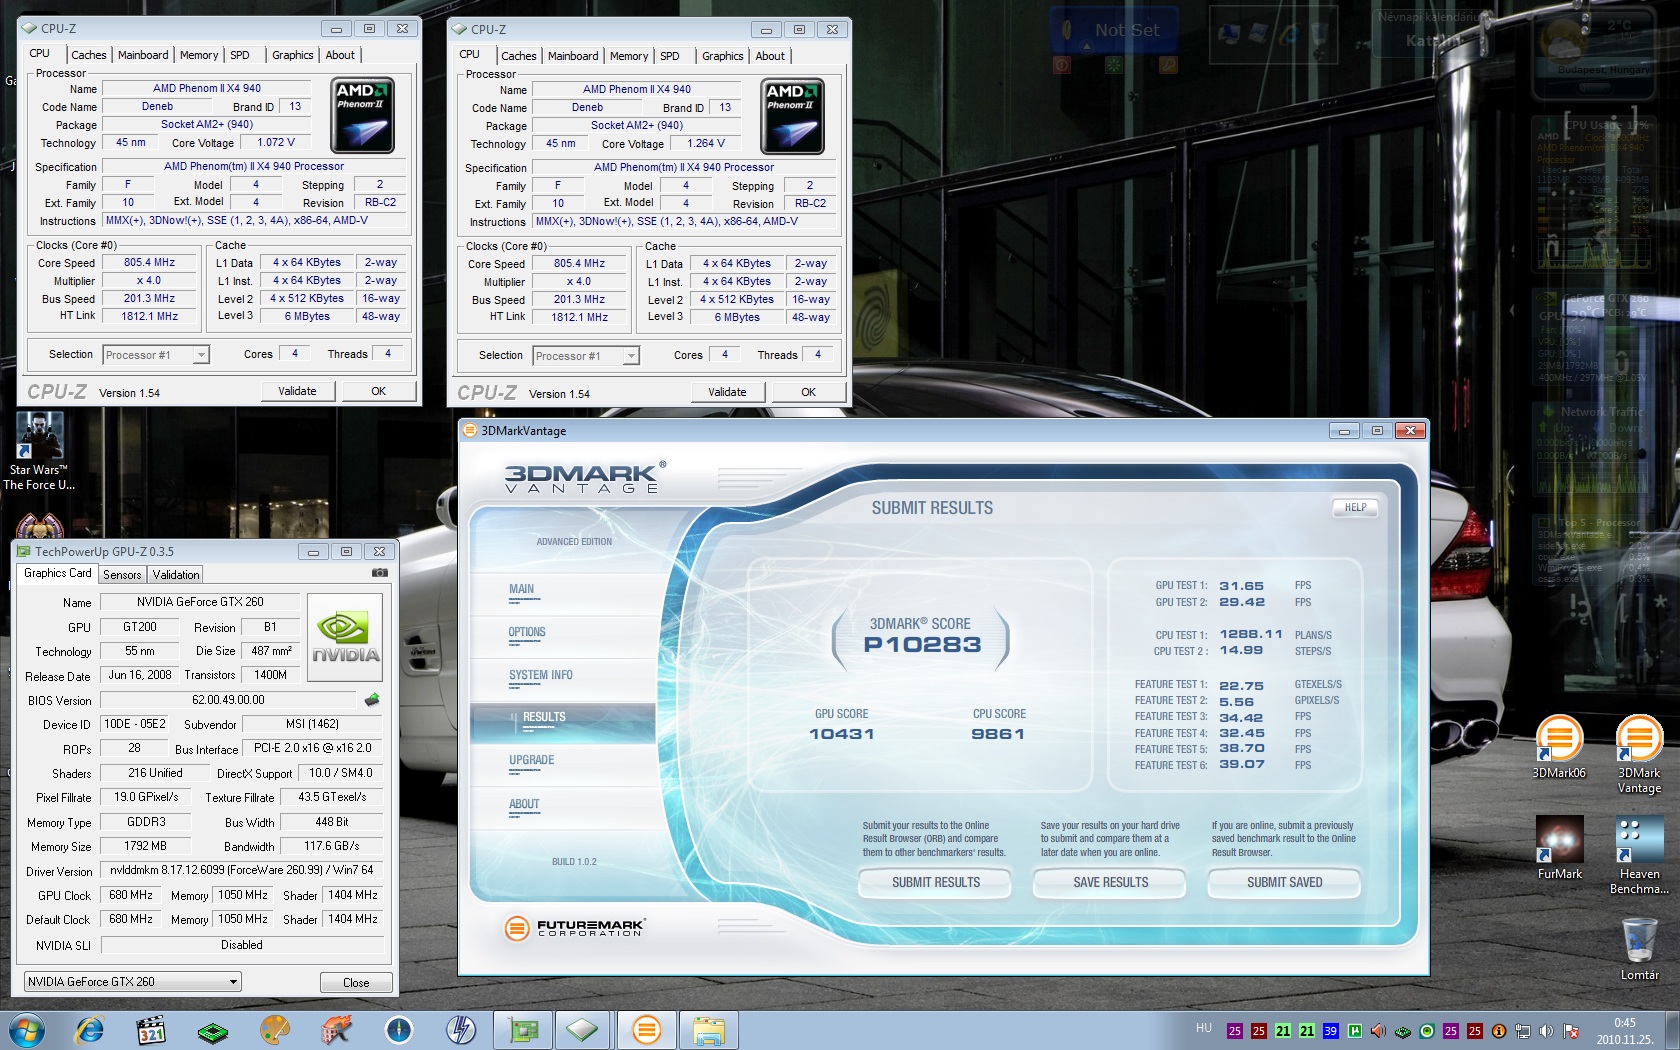
Task: Open Windows Explorer from the taskbar
Action: click(x=709, y=1030)
